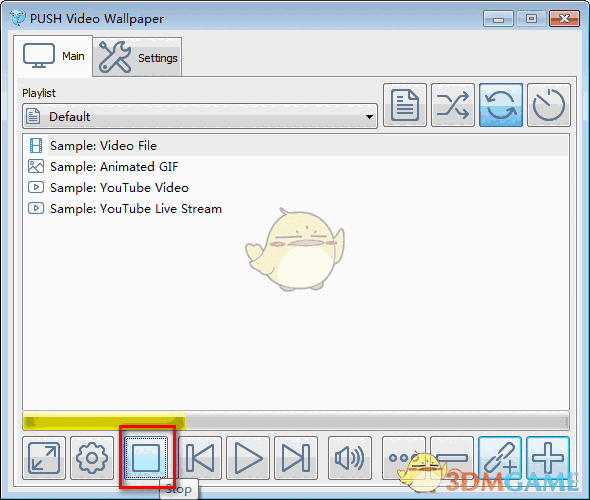Select Sample: Animated GIF entry
This screenshot has height=500, width=590.
click(x=296, y=166)
